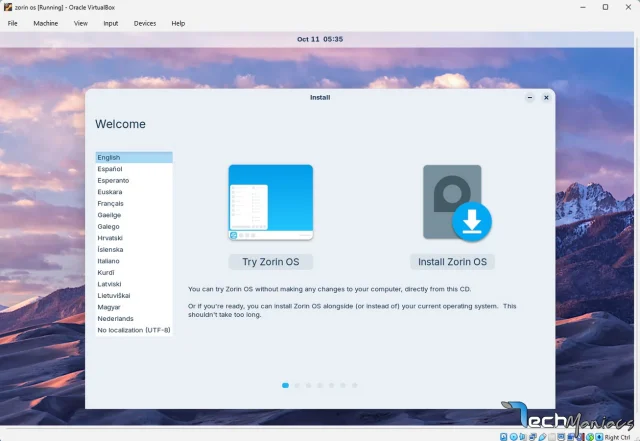Select Kurdî in the language list
The width and height of the screenshot is (640, 441).
click(134, 272)
